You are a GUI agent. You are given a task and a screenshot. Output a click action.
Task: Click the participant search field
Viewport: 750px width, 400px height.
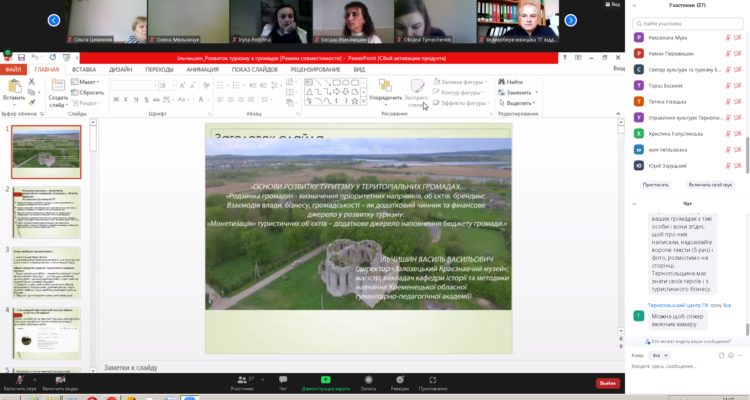pyautogui.click(x=688, y=23)
